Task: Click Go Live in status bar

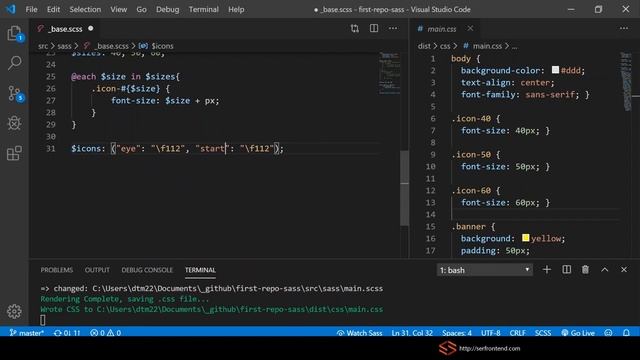Action: tap(578, 333)
